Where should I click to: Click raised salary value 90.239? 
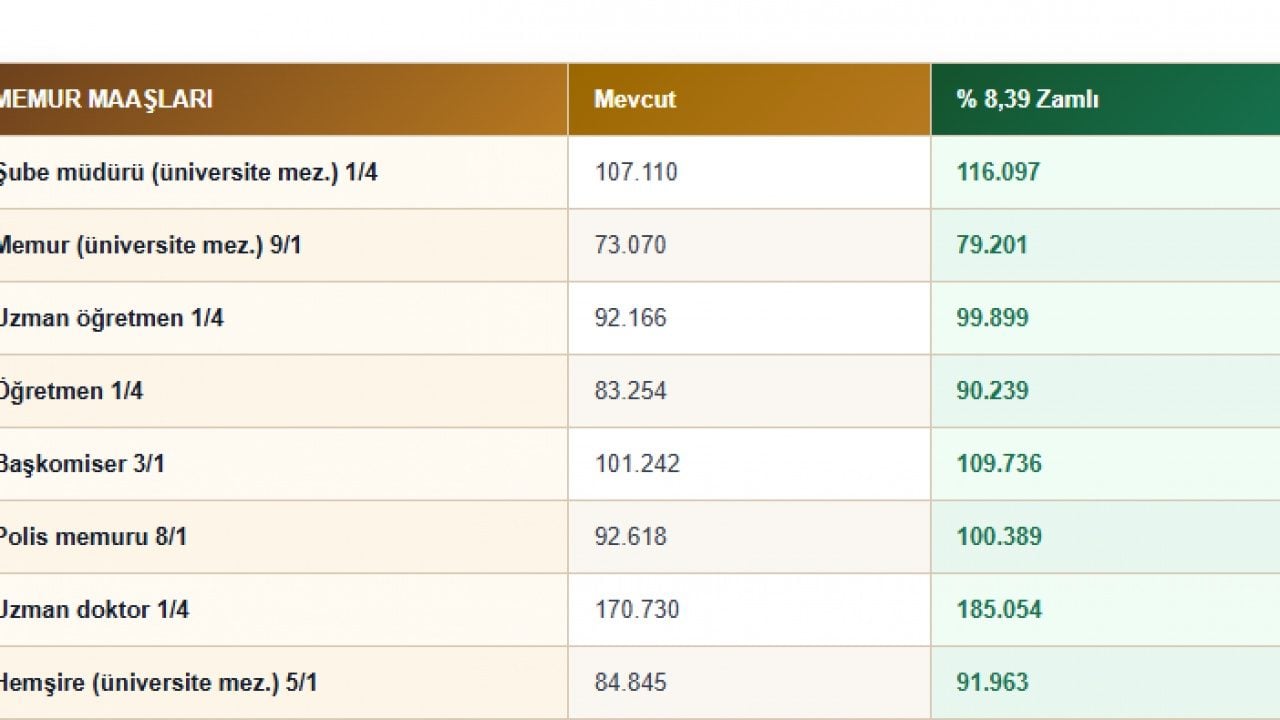pos(992,391)
